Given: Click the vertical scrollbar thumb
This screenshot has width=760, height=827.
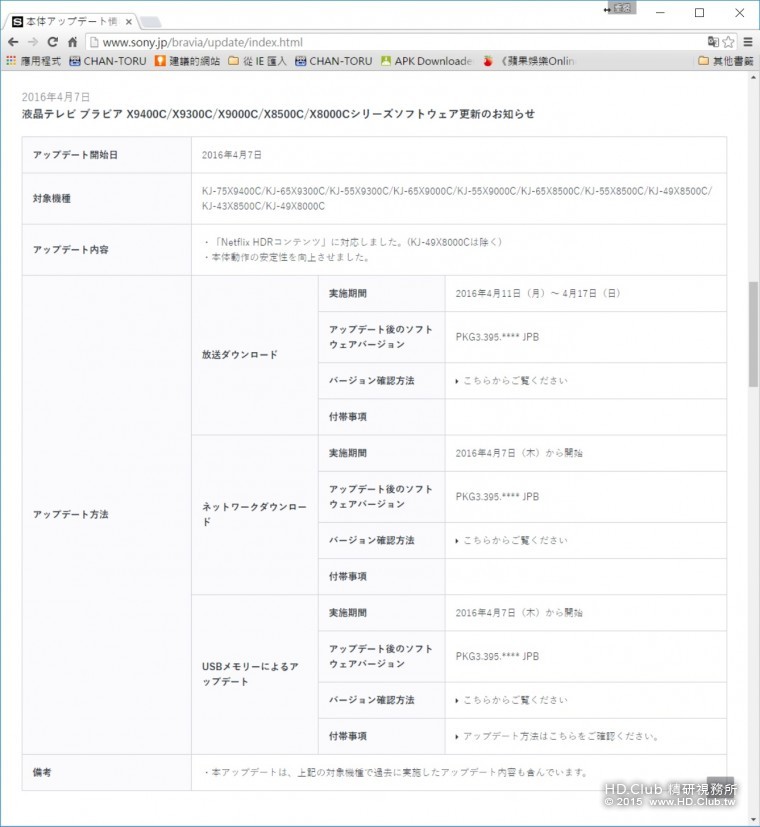Looking at the screenshot, I should pos(753,334).
